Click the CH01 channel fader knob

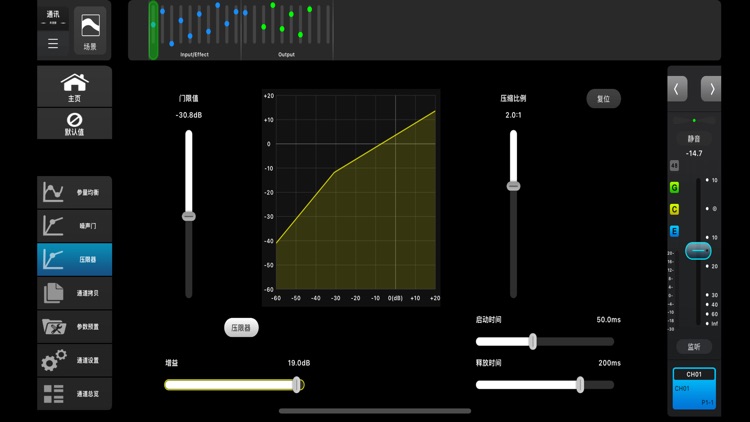pos(698,251)
